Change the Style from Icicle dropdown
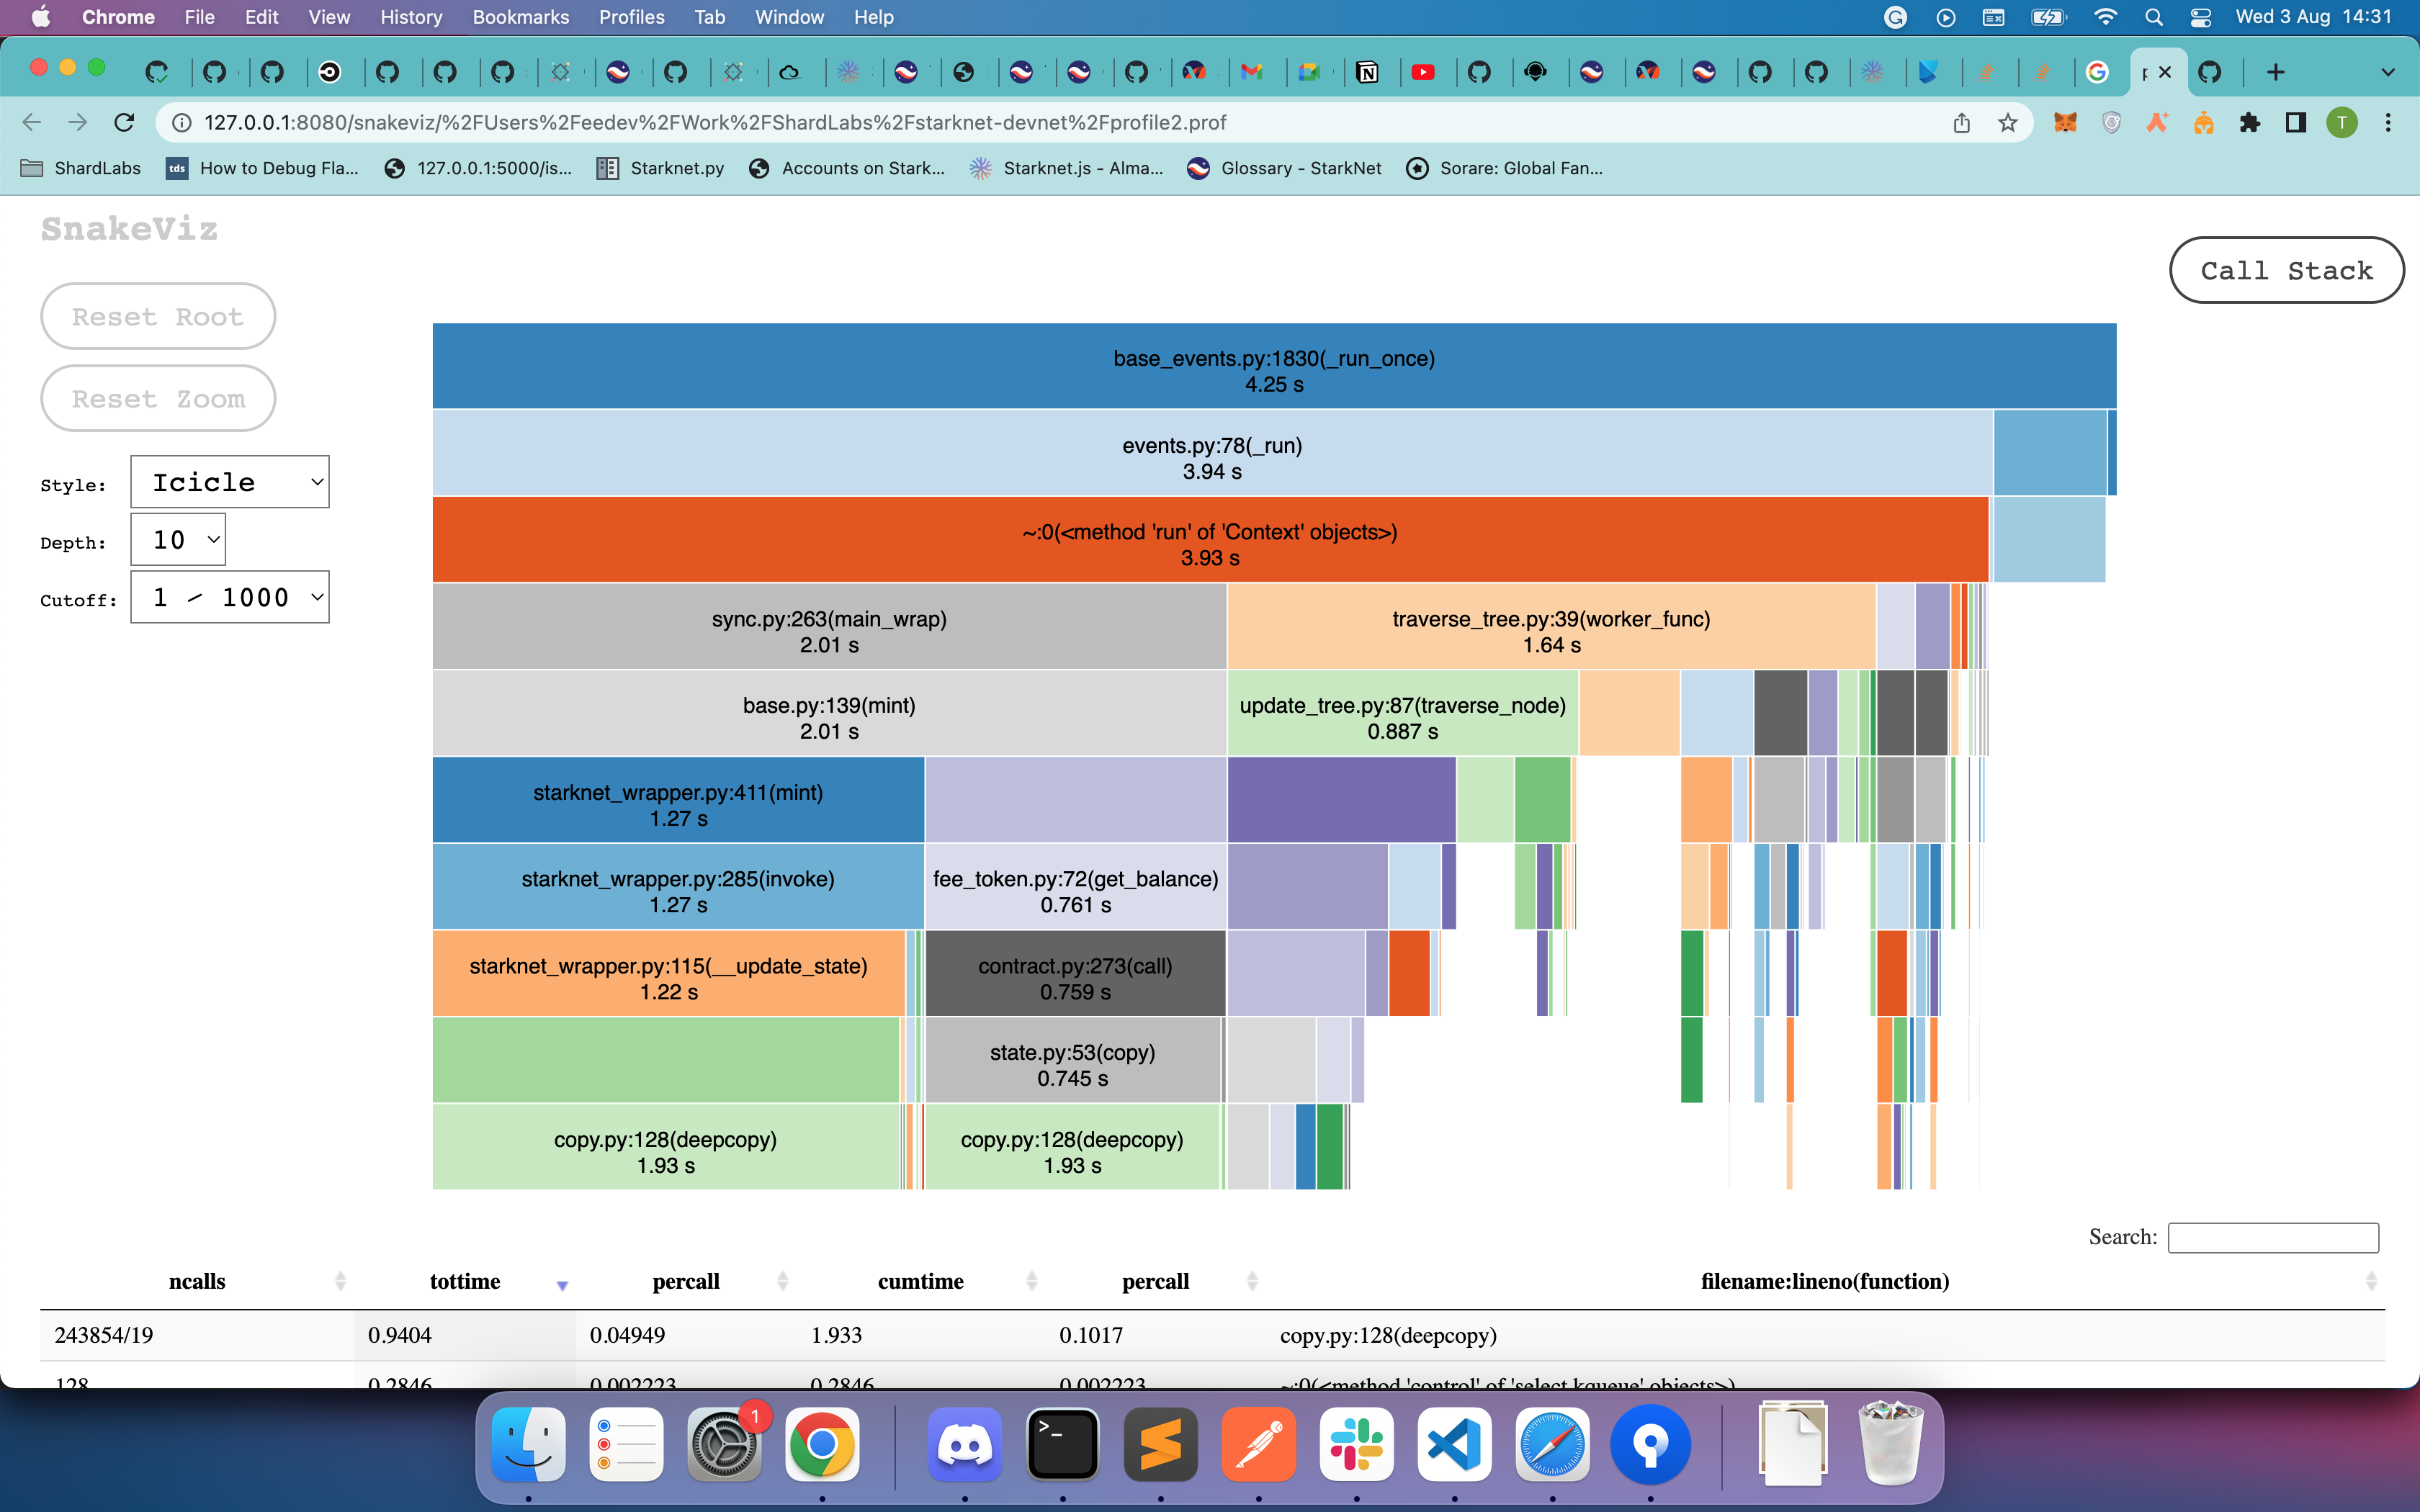Screen dimensions: 2420x1512 tap(229, 481)
